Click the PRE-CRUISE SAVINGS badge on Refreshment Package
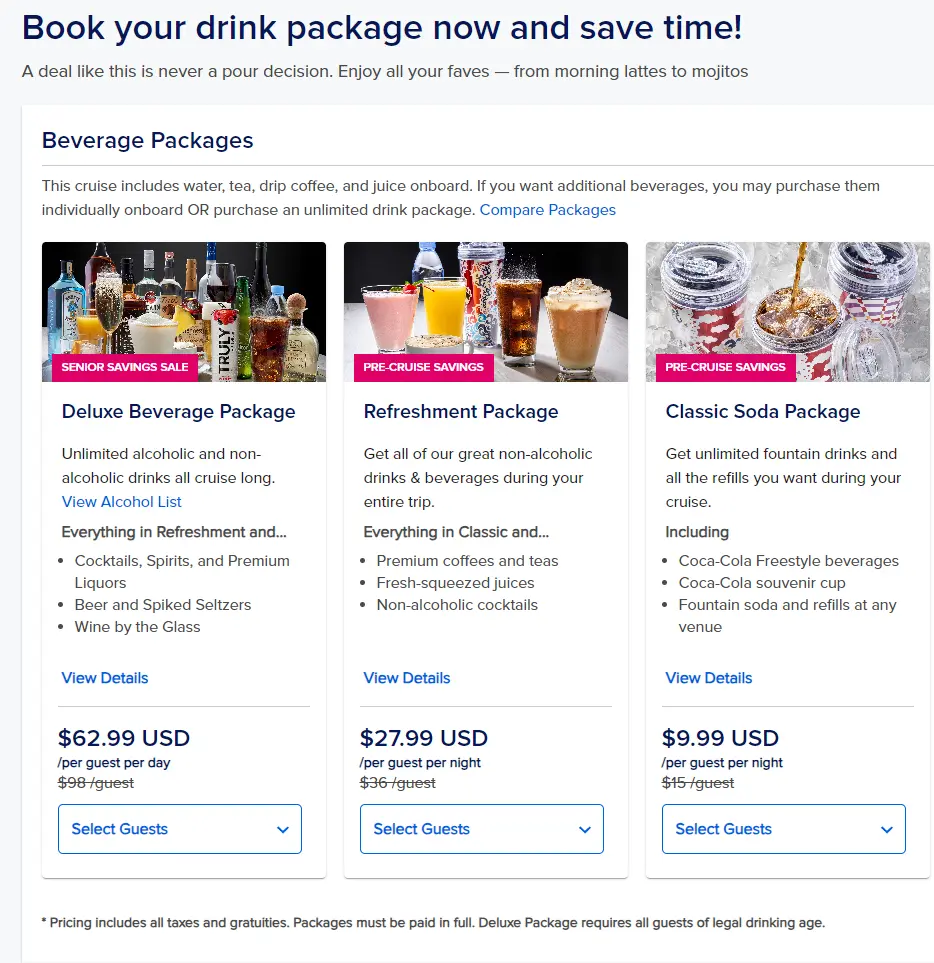This screenshot has width=934, height=963. click(423, 367)
